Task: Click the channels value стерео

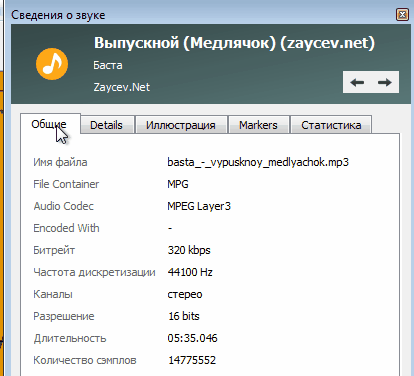Action: [185, 295]
